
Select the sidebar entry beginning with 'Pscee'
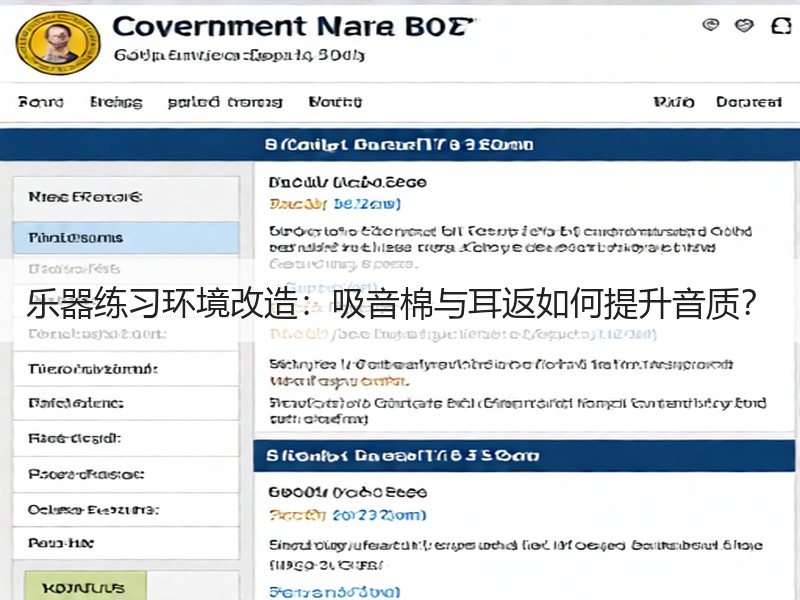pos(126,474)
